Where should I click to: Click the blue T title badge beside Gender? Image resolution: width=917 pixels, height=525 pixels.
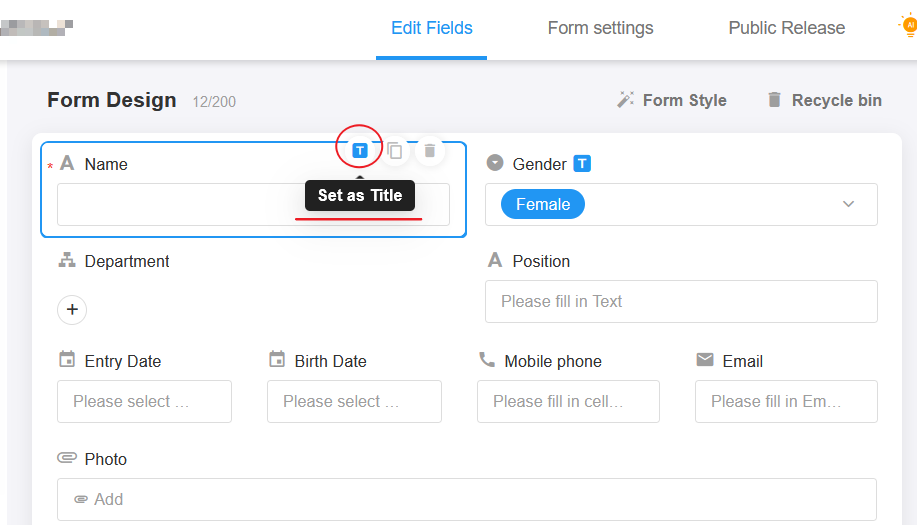coord(582,164)
